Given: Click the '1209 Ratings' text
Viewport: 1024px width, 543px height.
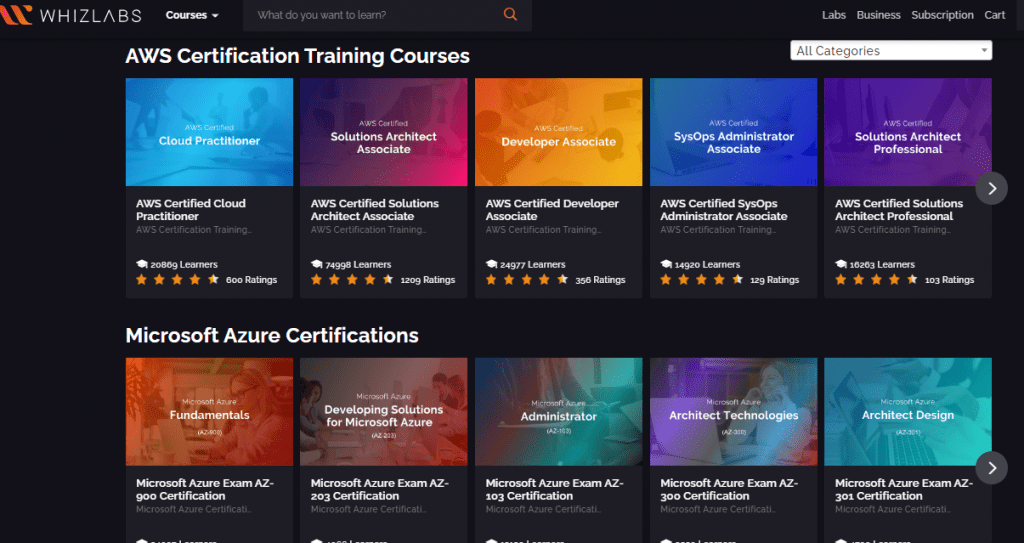Looking at the screenshot, I should [x=428, y=280].
